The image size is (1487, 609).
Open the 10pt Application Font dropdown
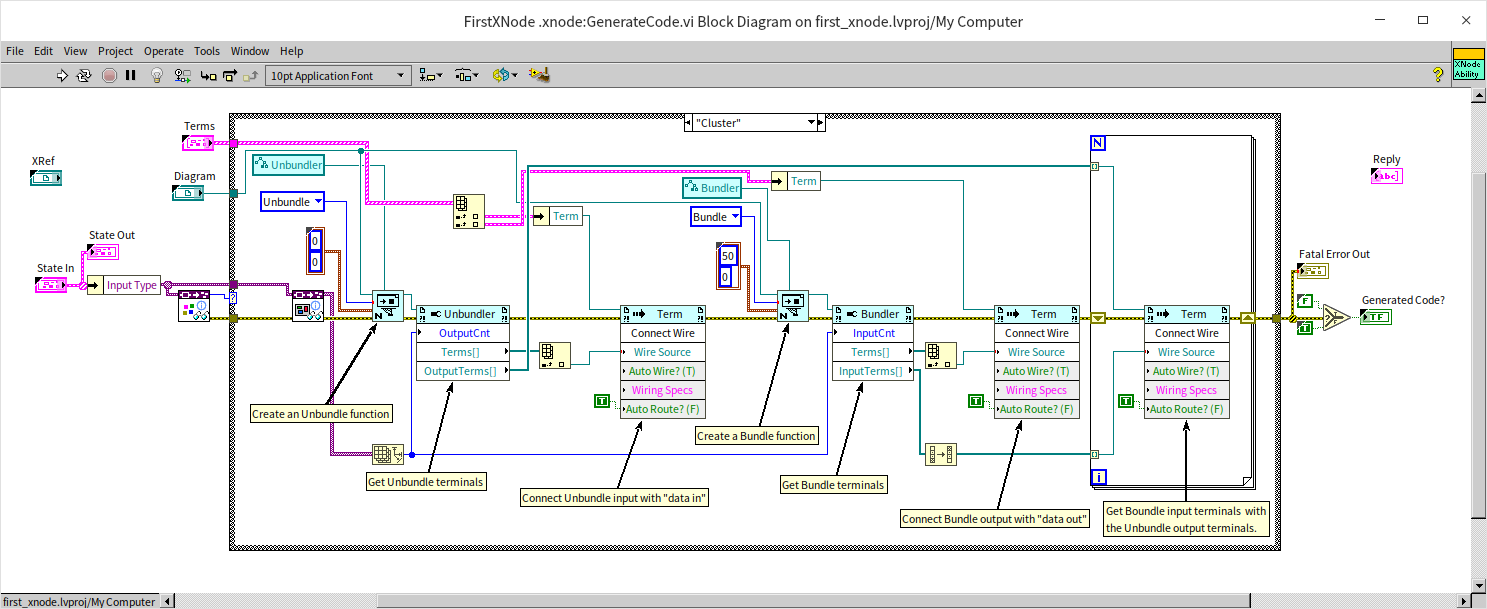(338, 75)
